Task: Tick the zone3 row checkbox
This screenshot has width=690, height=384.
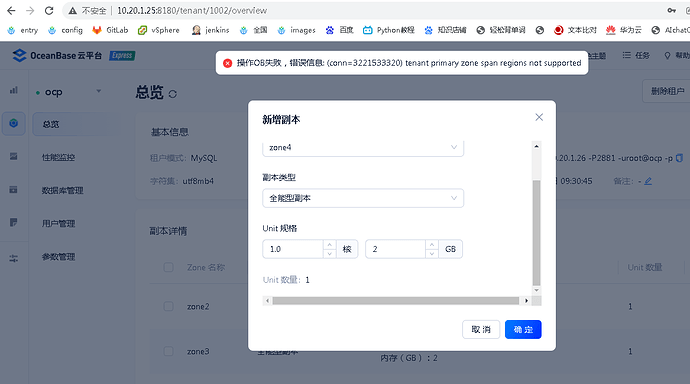Action: pyautogui.click(x=168, y=351)
